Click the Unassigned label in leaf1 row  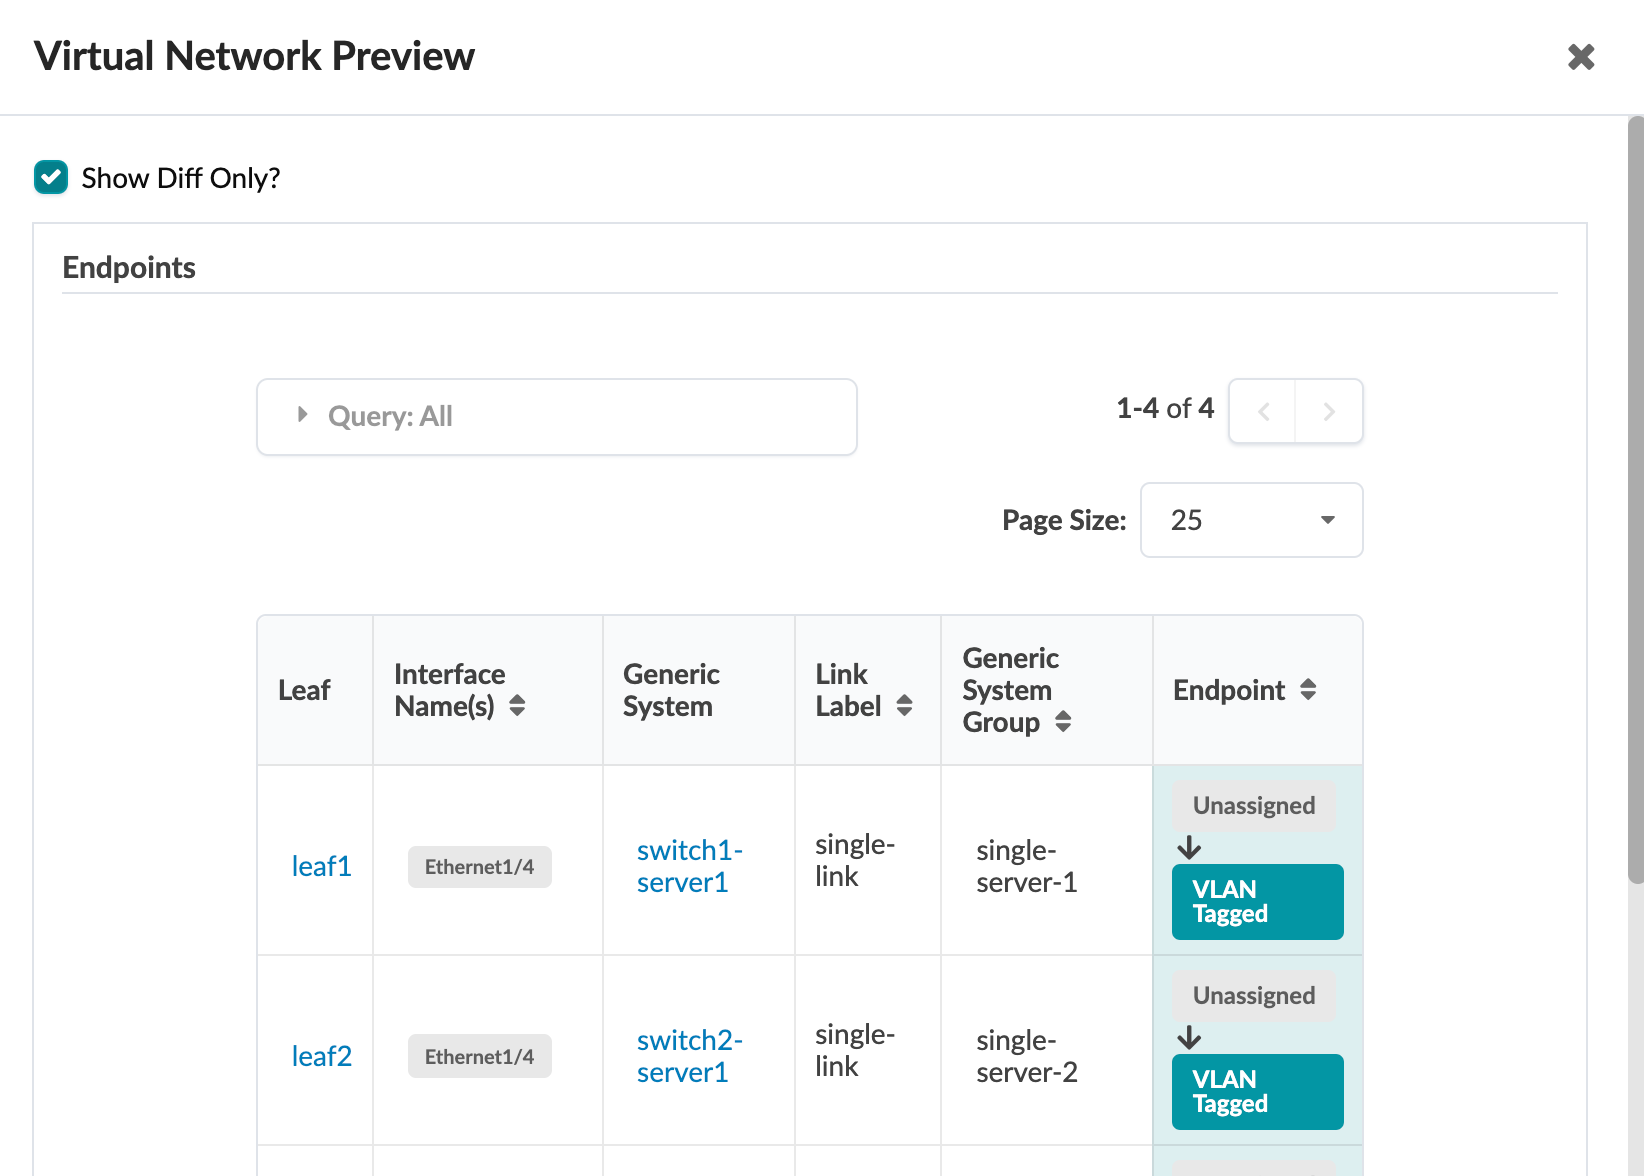tap(1253, 806)
